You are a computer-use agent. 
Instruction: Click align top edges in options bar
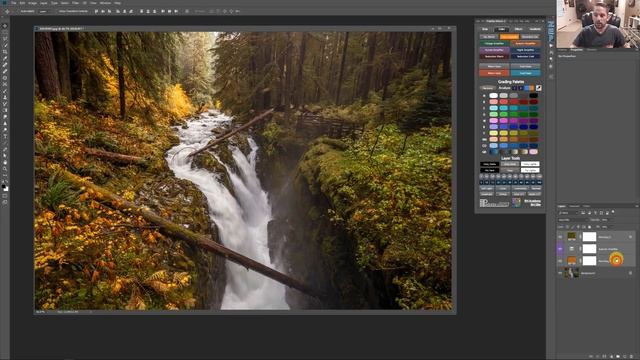(96, 11)
